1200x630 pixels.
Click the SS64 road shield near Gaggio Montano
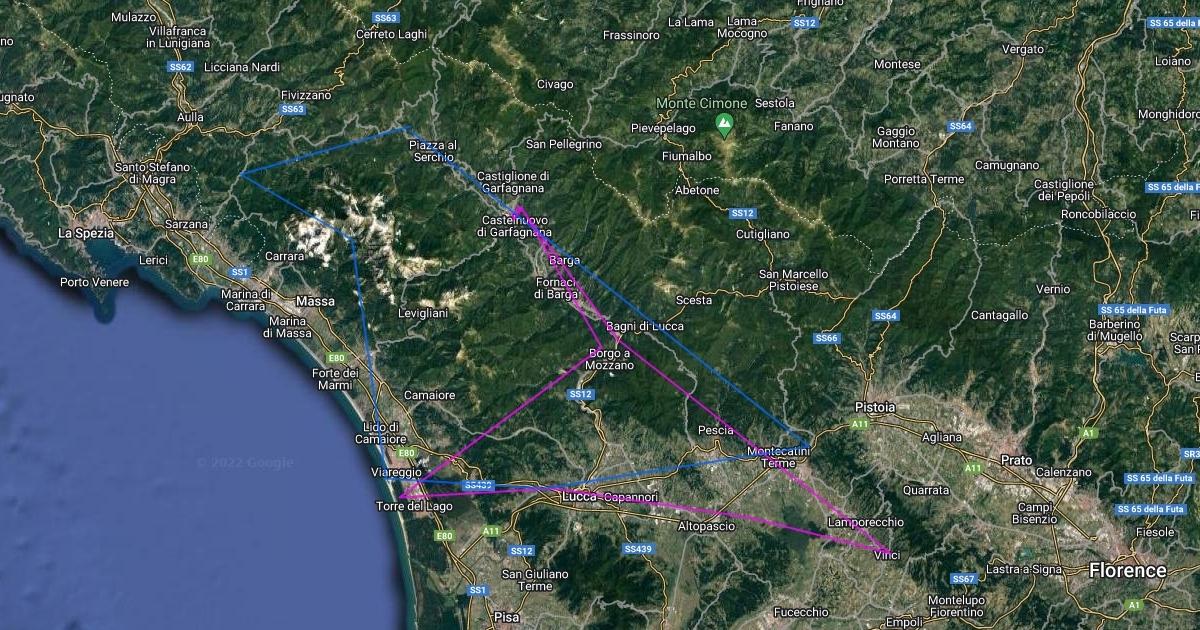coord(960,127)
